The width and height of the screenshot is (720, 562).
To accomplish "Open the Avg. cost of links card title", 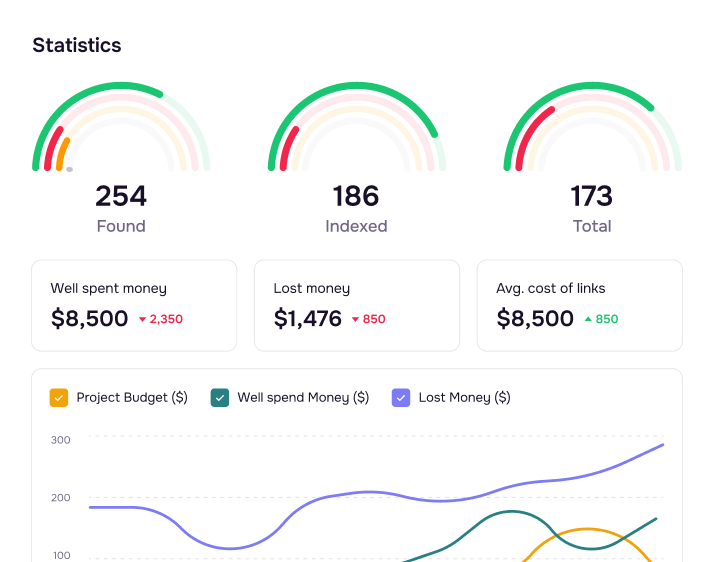I will click(550, 288).
